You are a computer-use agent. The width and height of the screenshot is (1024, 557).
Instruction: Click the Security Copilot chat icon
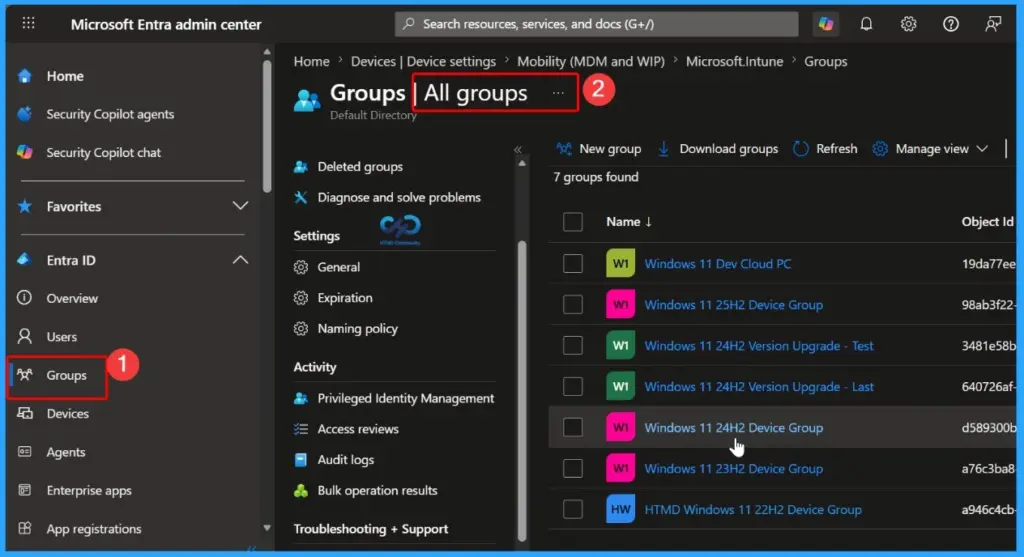click(25, 152)
